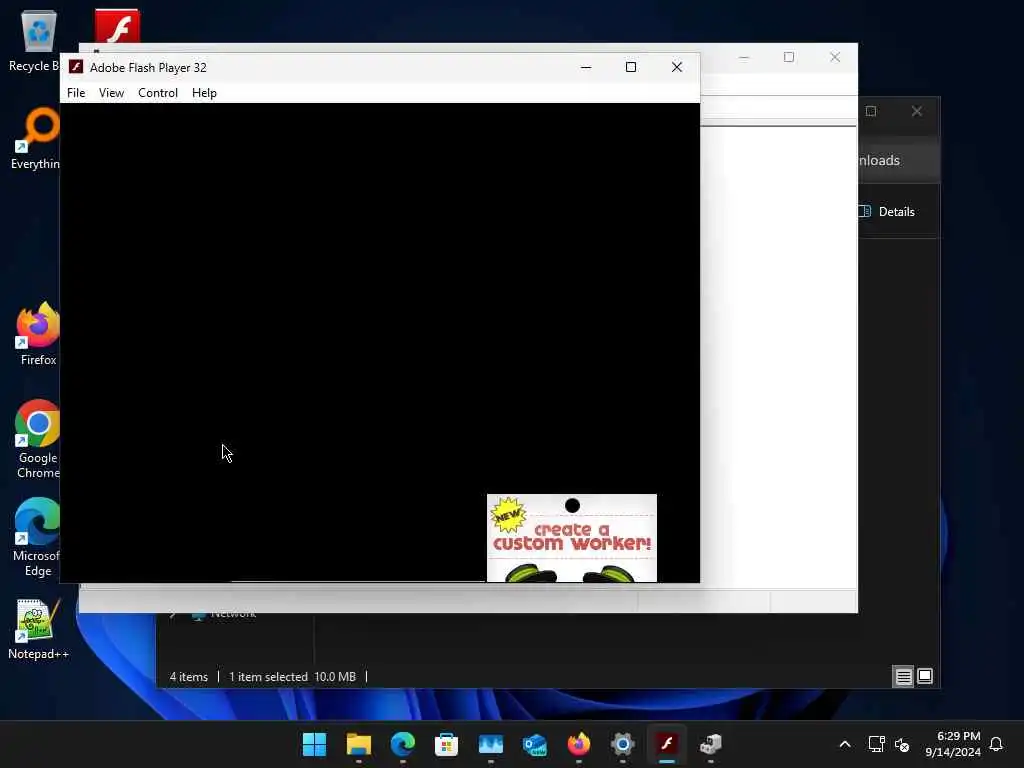Show hidden system tray icons

coord(844,744)
